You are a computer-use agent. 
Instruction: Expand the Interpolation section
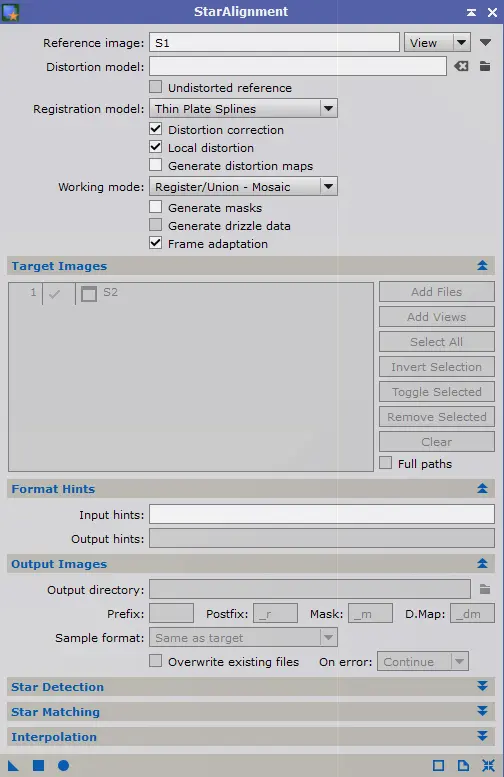pos(482,736)
